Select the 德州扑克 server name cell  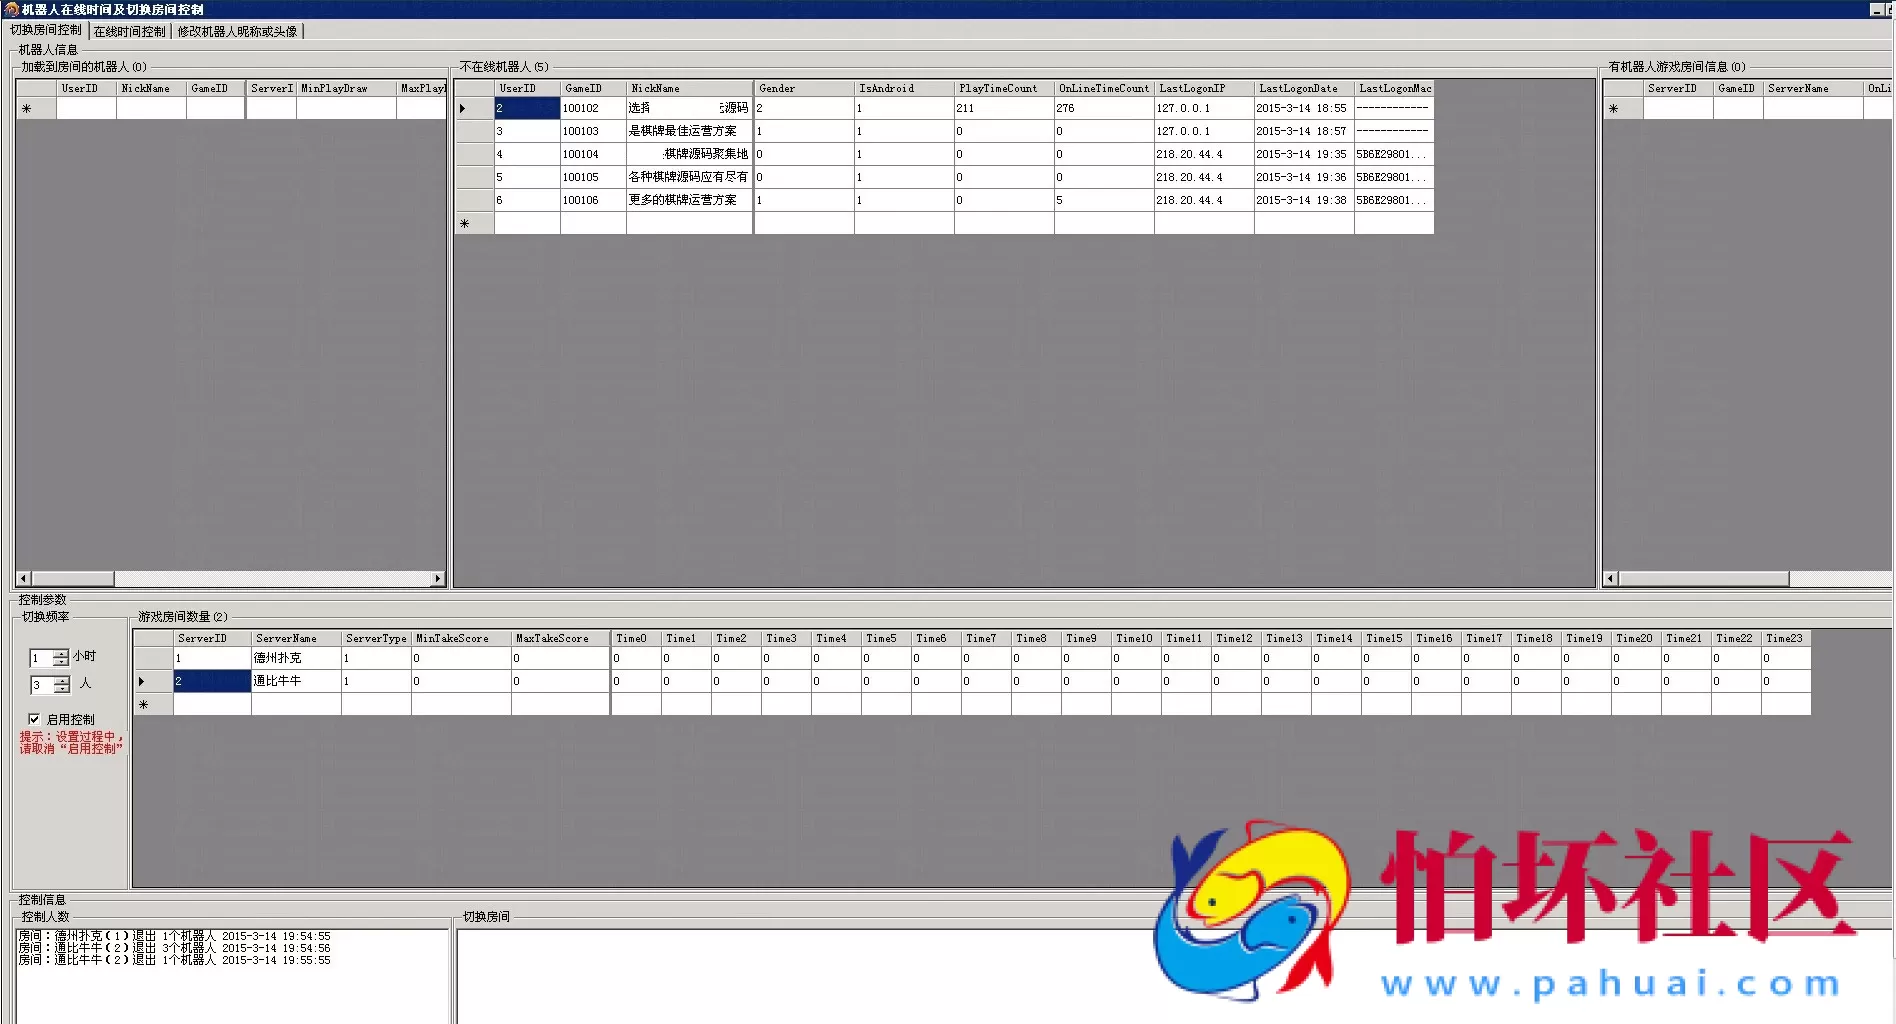(295, 658)
